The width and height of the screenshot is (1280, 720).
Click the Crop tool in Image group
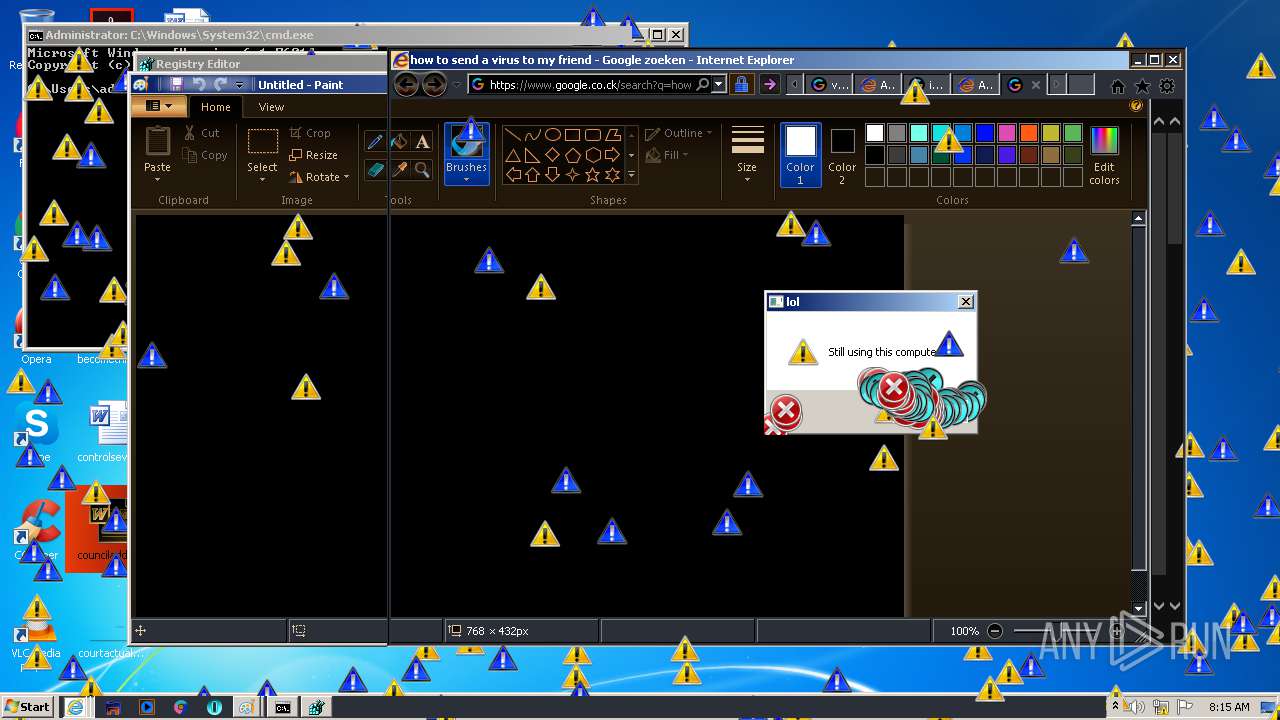pos(310,133)
